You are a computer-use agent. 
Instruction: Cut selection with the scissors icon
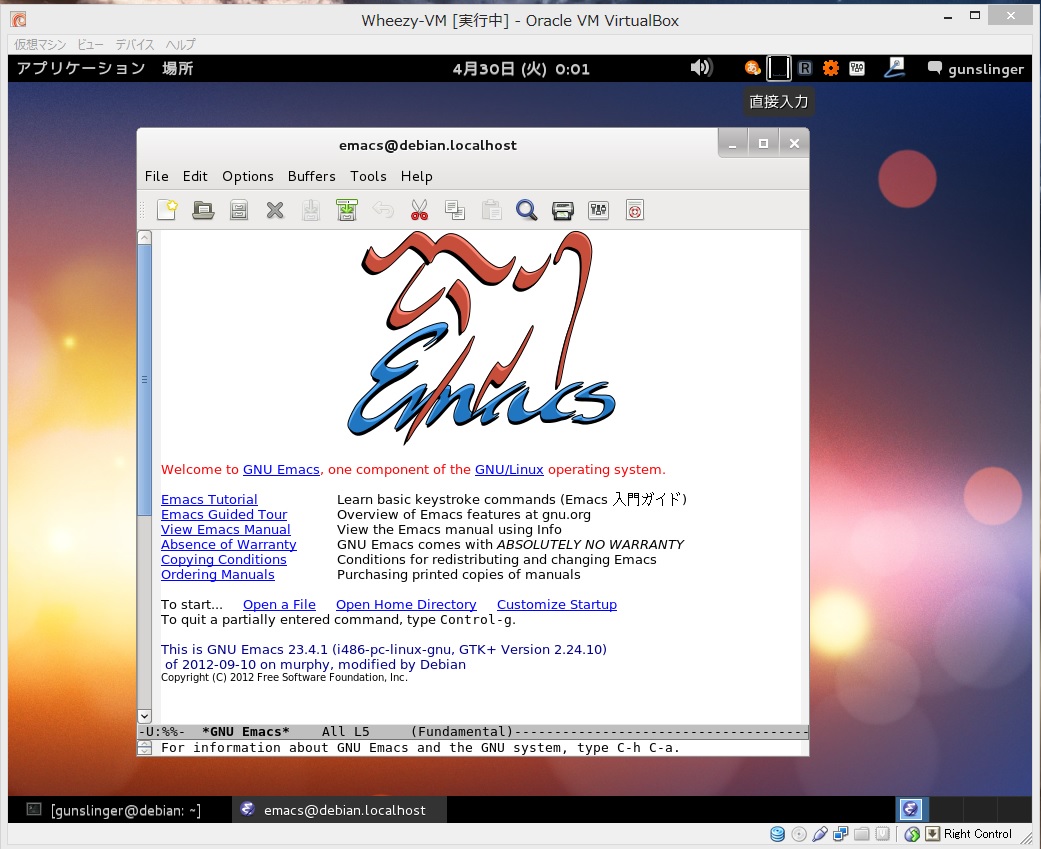point(419,210)
